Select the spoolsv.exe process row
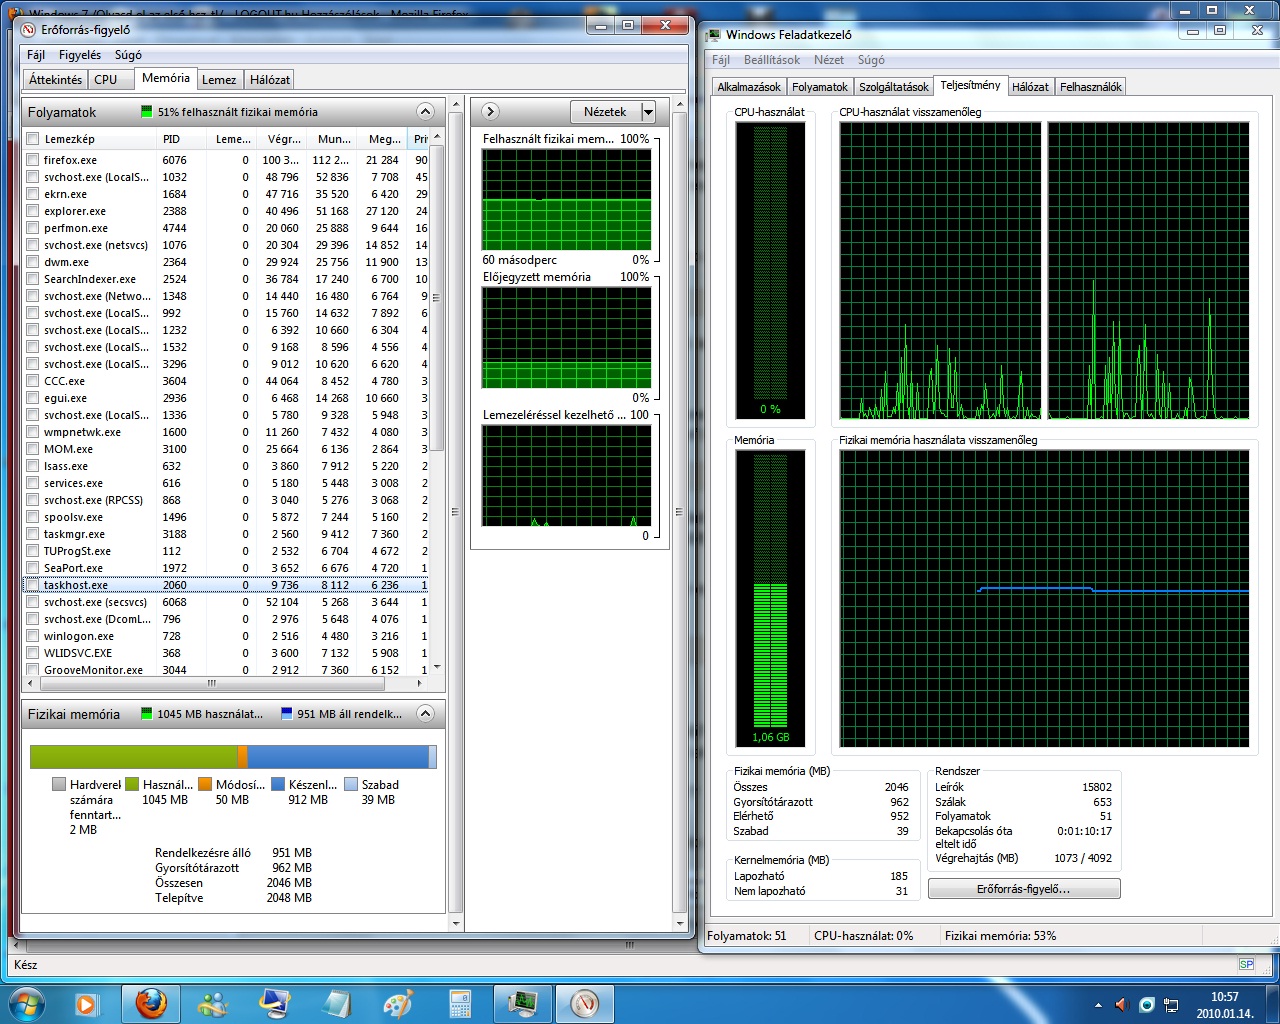 [228, 517]
